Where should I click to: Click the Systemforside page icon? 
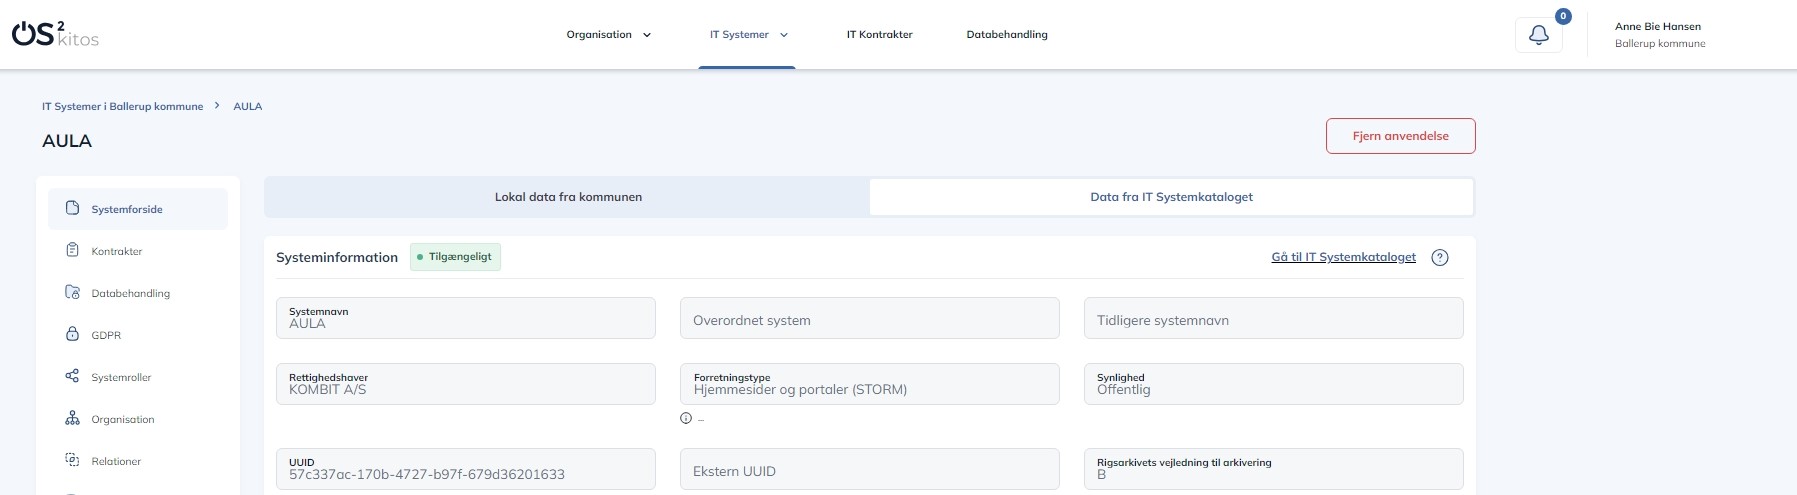(x=72, y=208)
